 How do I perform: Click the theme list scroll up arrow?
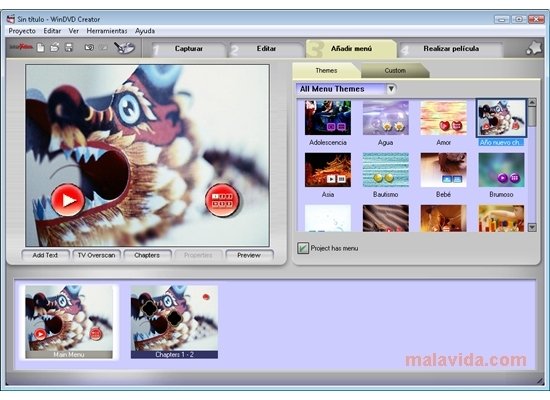tap(532, 102)
